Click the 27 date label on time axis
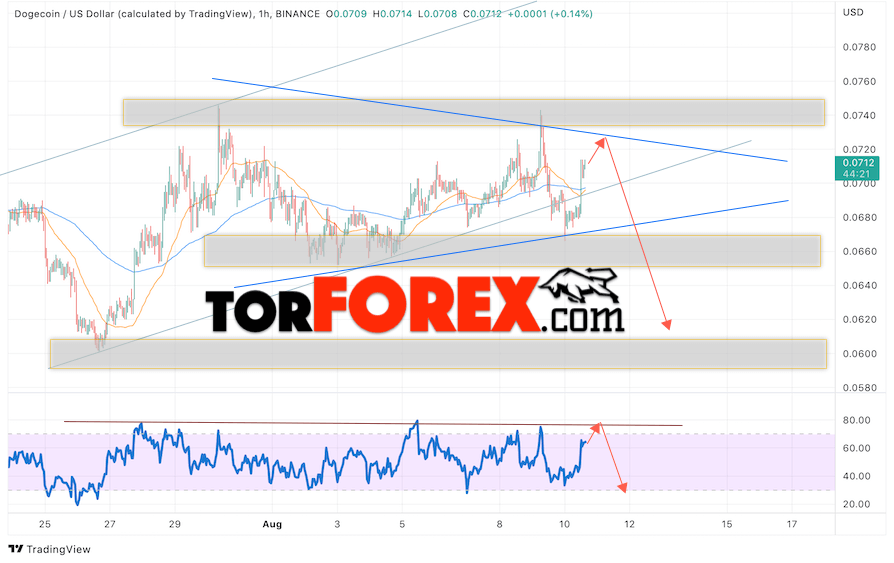This screenshot has width=894, height=563. tap(110, 524)
